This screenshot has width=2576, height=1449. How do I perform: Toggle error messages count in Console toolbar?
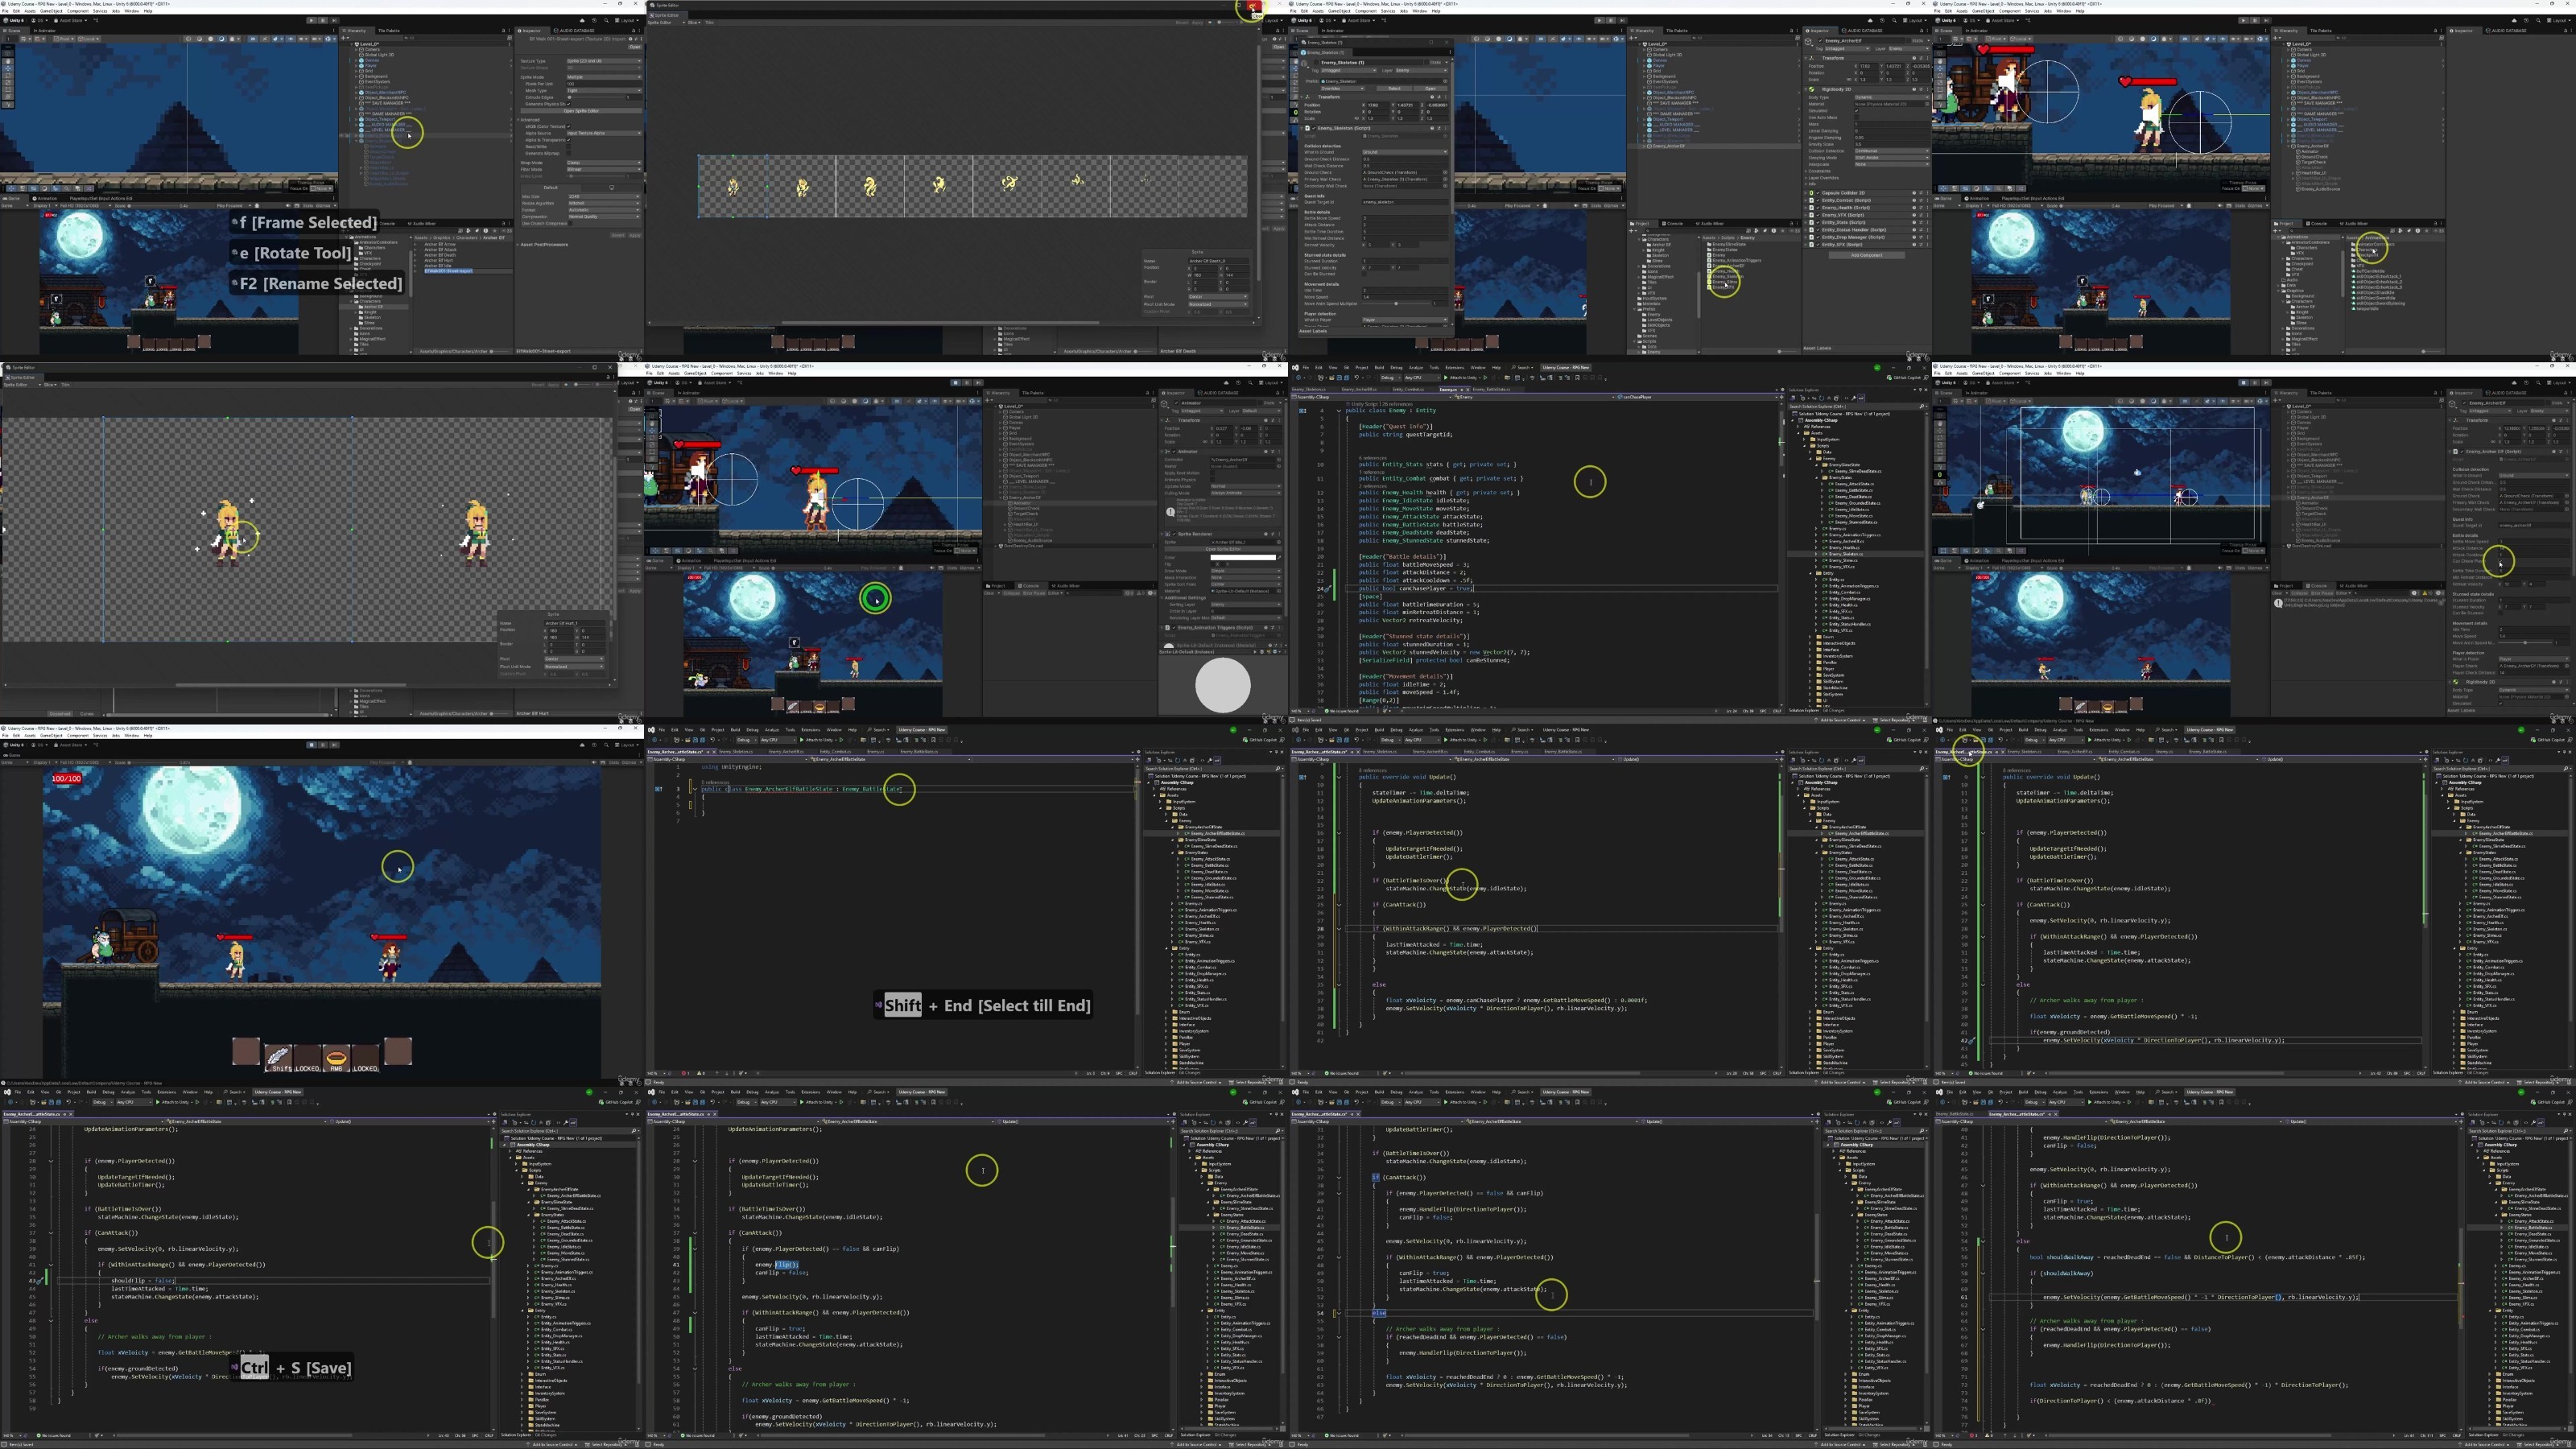click(1153, 593)
